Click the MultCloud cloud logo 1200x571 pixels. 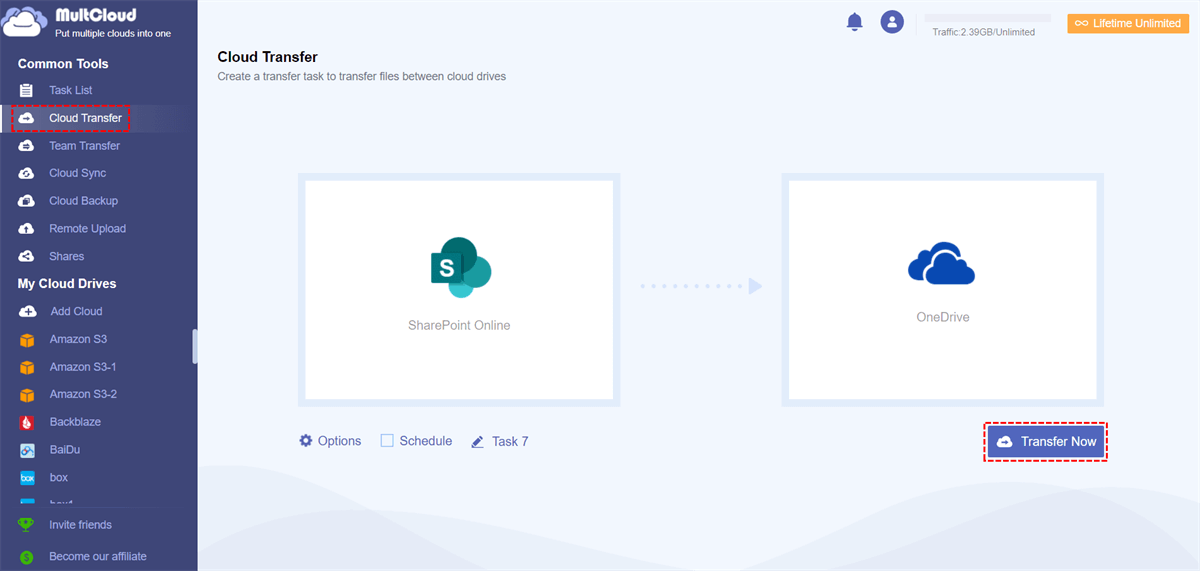(x=26, y=22)
